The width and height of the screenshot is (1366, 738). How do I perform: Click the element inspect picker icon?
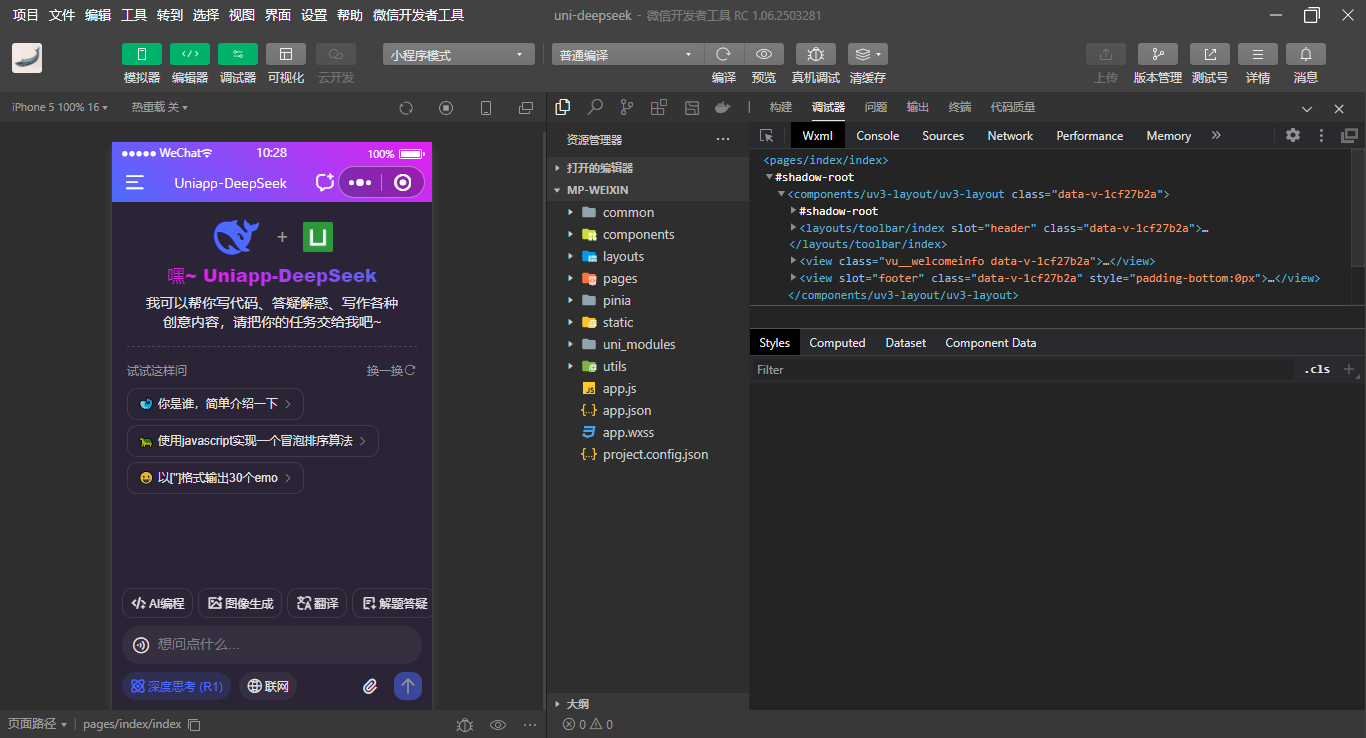pos(767,136)
